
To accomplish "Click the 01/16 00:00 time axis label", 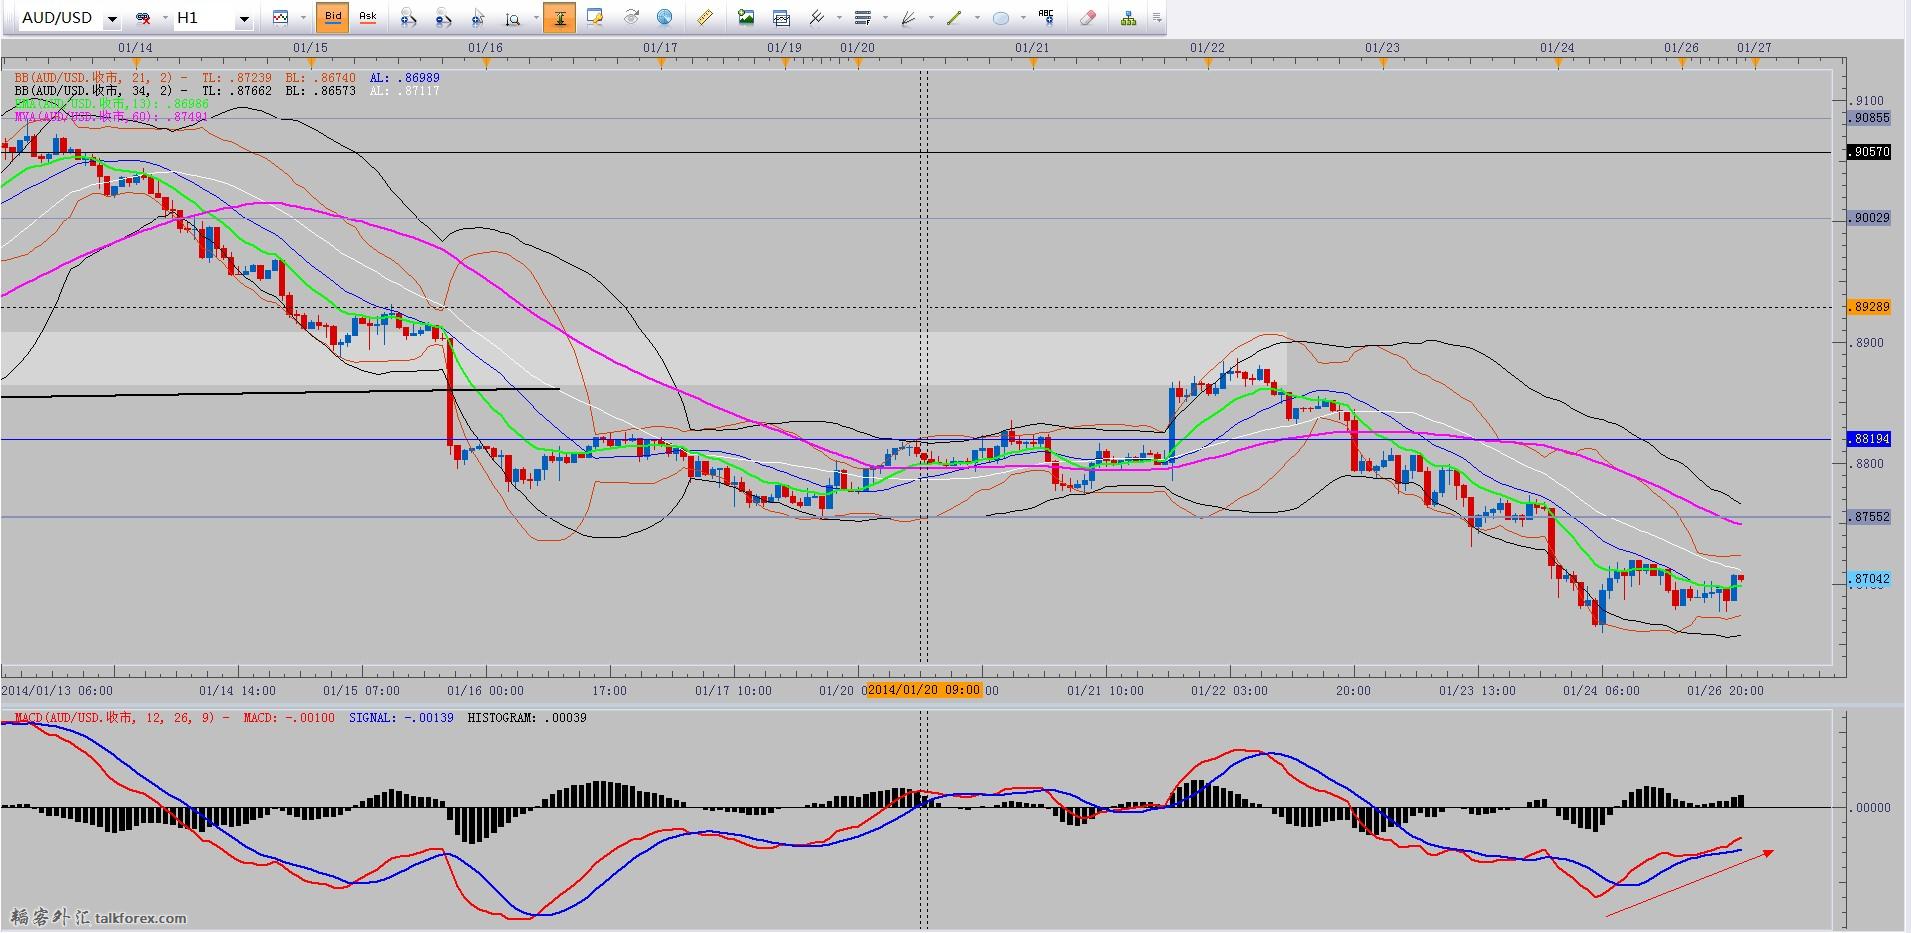I will click(485, 690).
